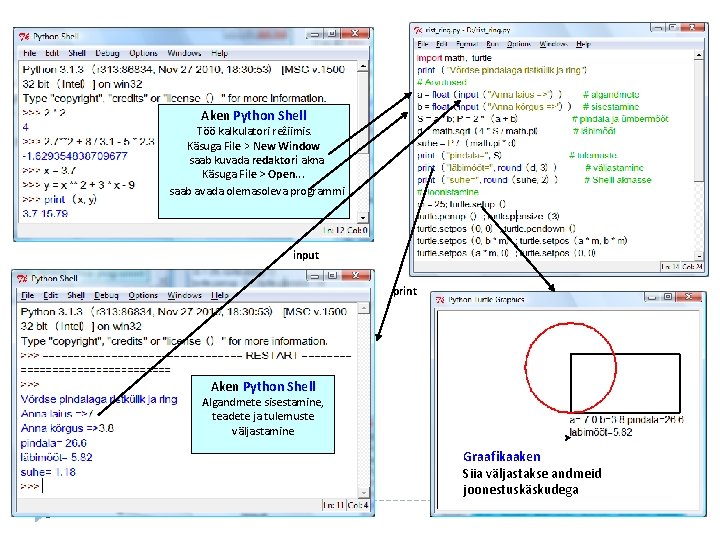Click scroll-down arrow in top Python Shell
Screen dimensions: 720x540
point(363,217)
